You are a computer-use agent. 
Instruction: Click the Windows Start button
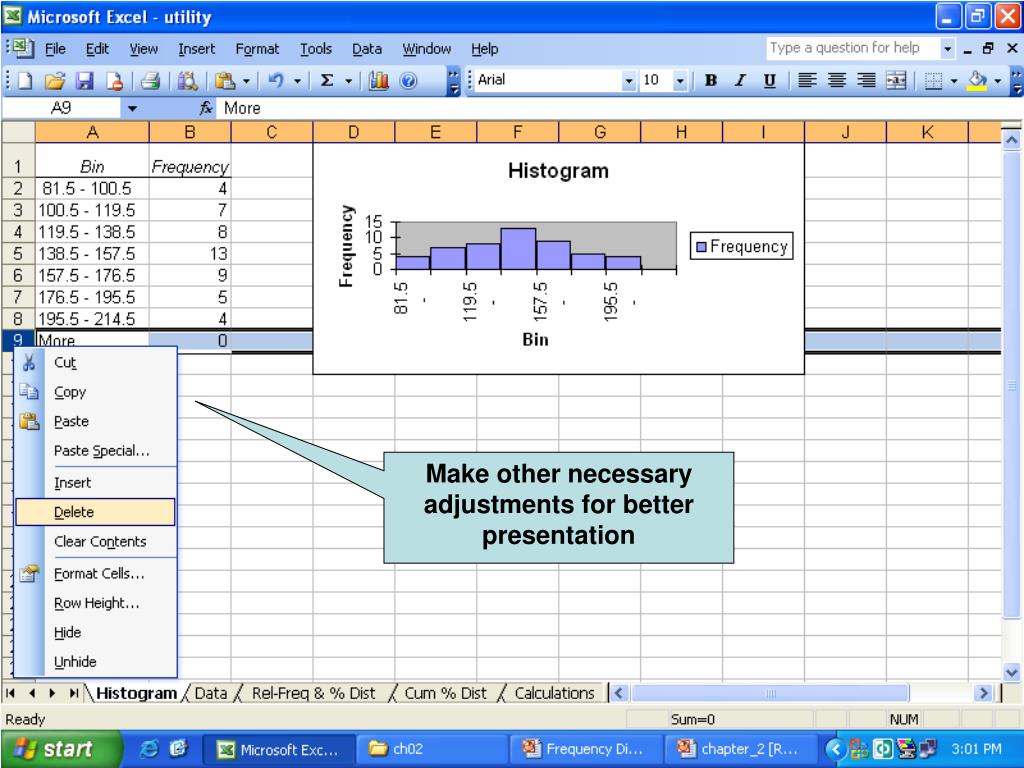(61, 748)
